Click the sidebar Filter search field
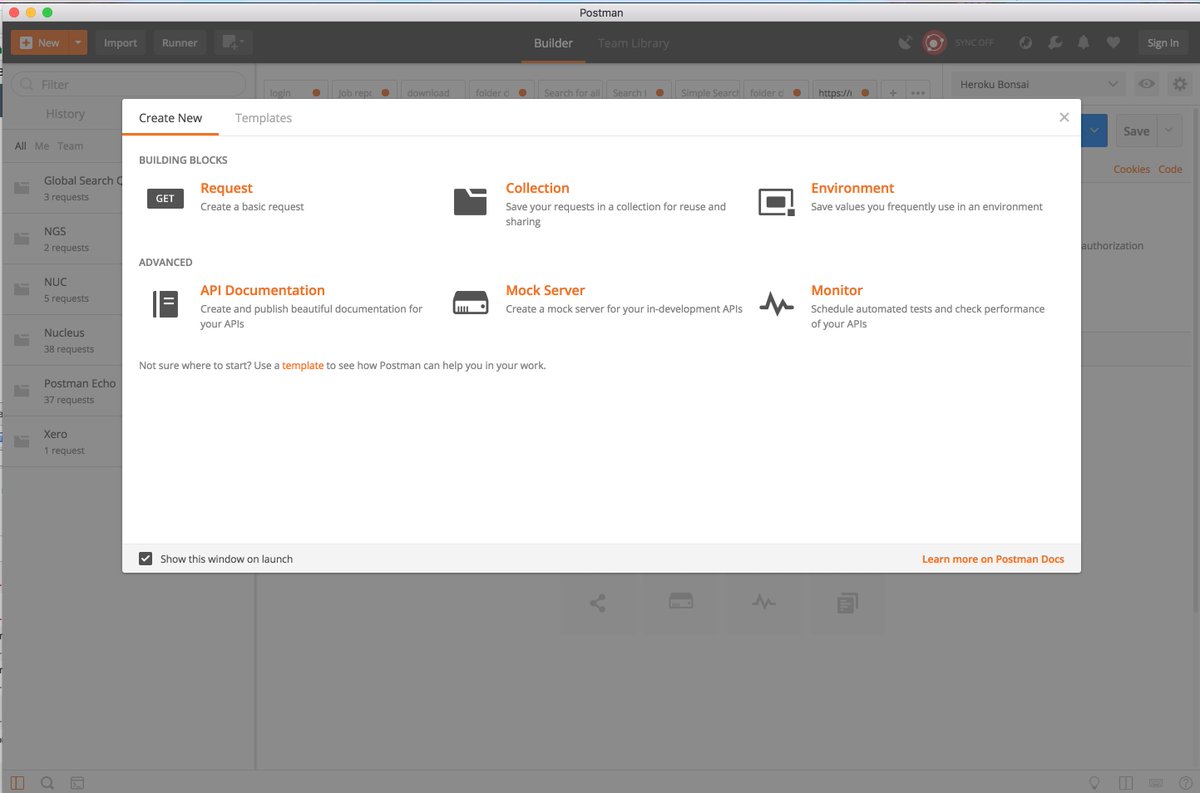The width and height of the screenshot is (1200, 793). click(x=128, y=85)
